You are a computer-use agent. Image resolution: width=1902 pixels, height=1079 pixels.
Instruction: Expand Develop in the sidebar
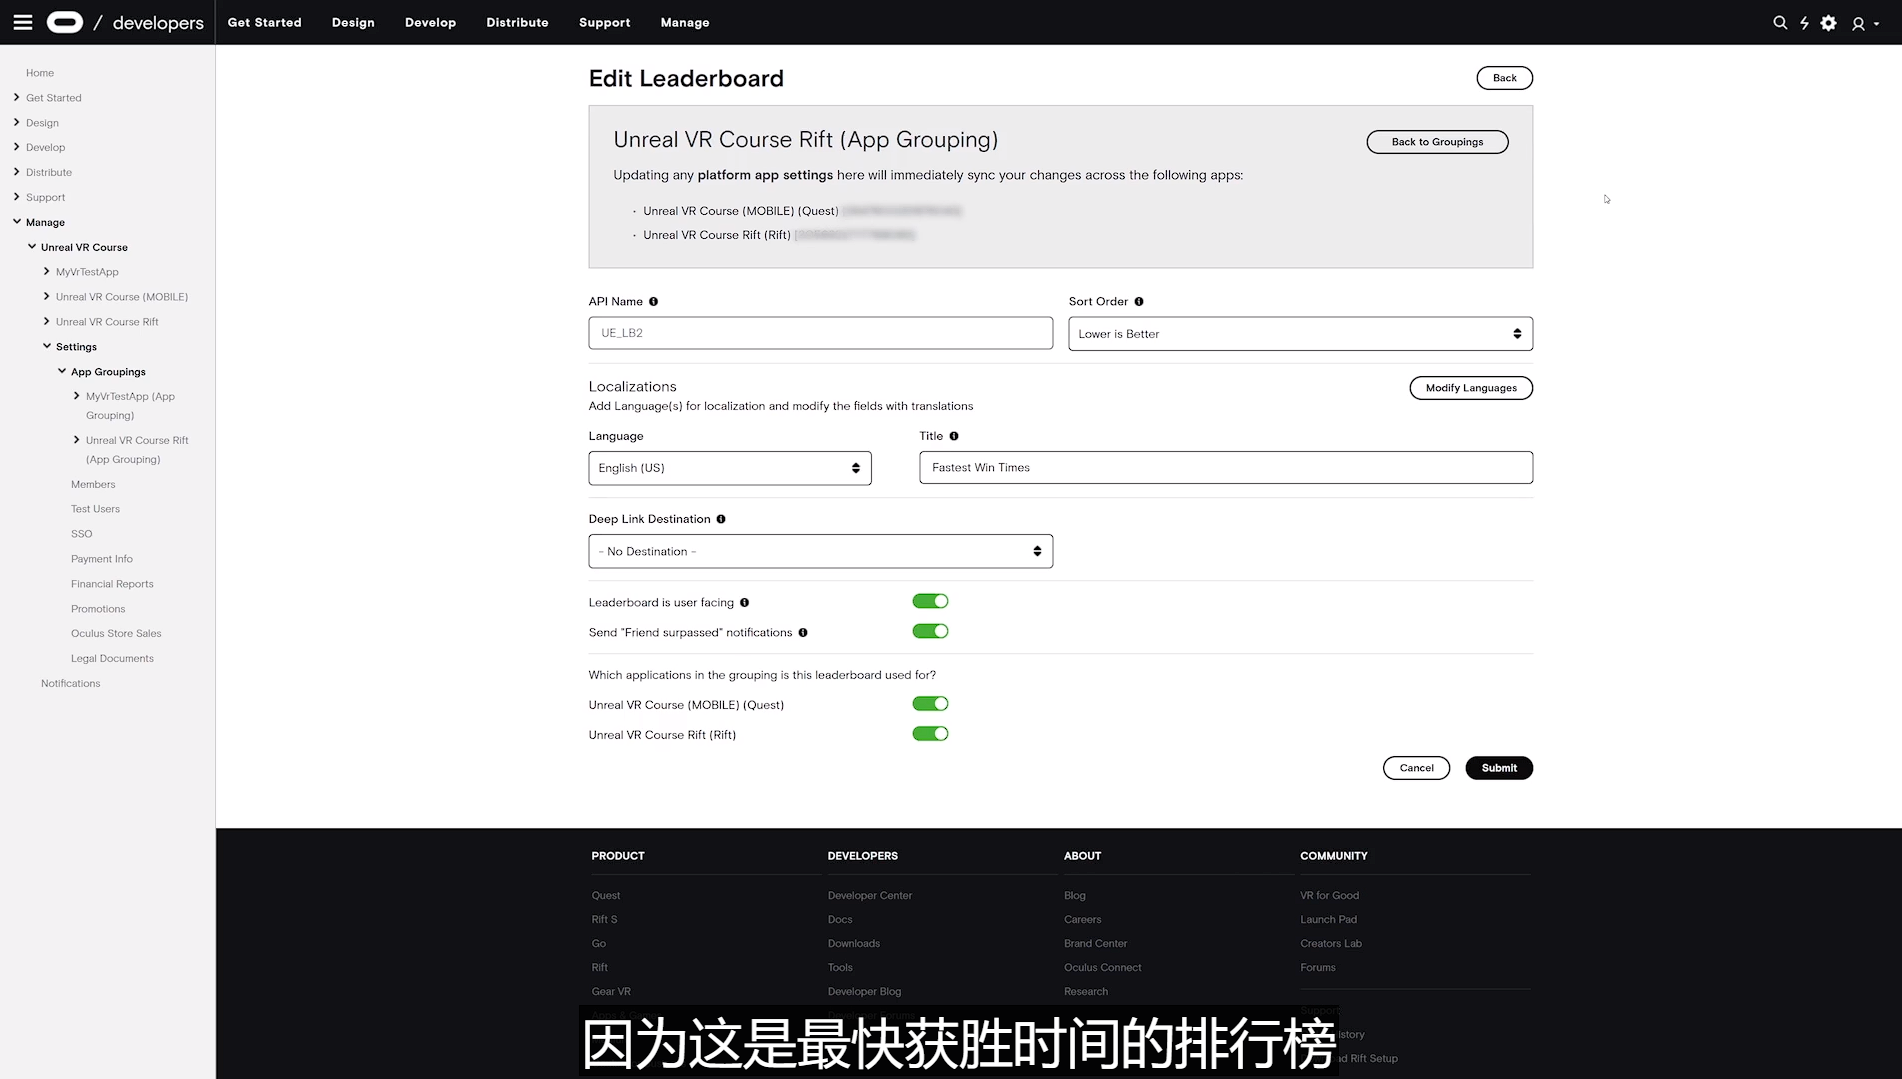point(17,147)
